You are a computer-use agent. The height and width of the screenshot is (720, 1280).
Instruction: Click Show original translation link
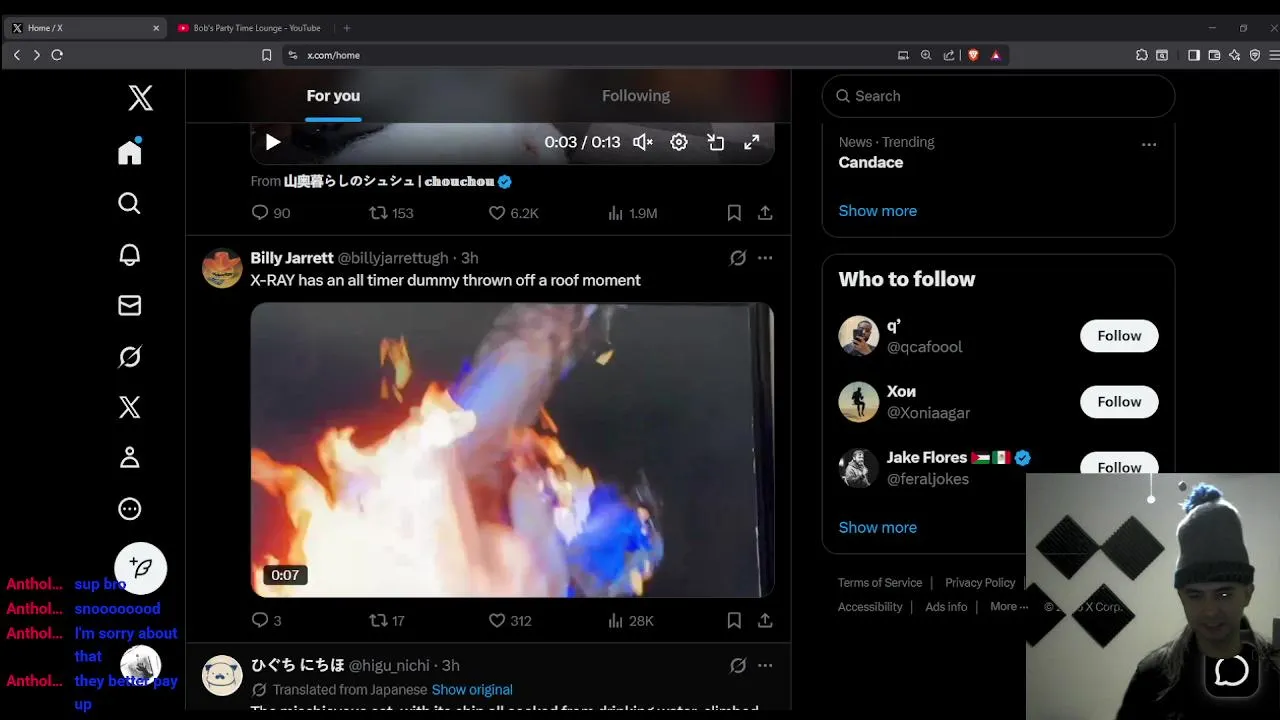472,690
